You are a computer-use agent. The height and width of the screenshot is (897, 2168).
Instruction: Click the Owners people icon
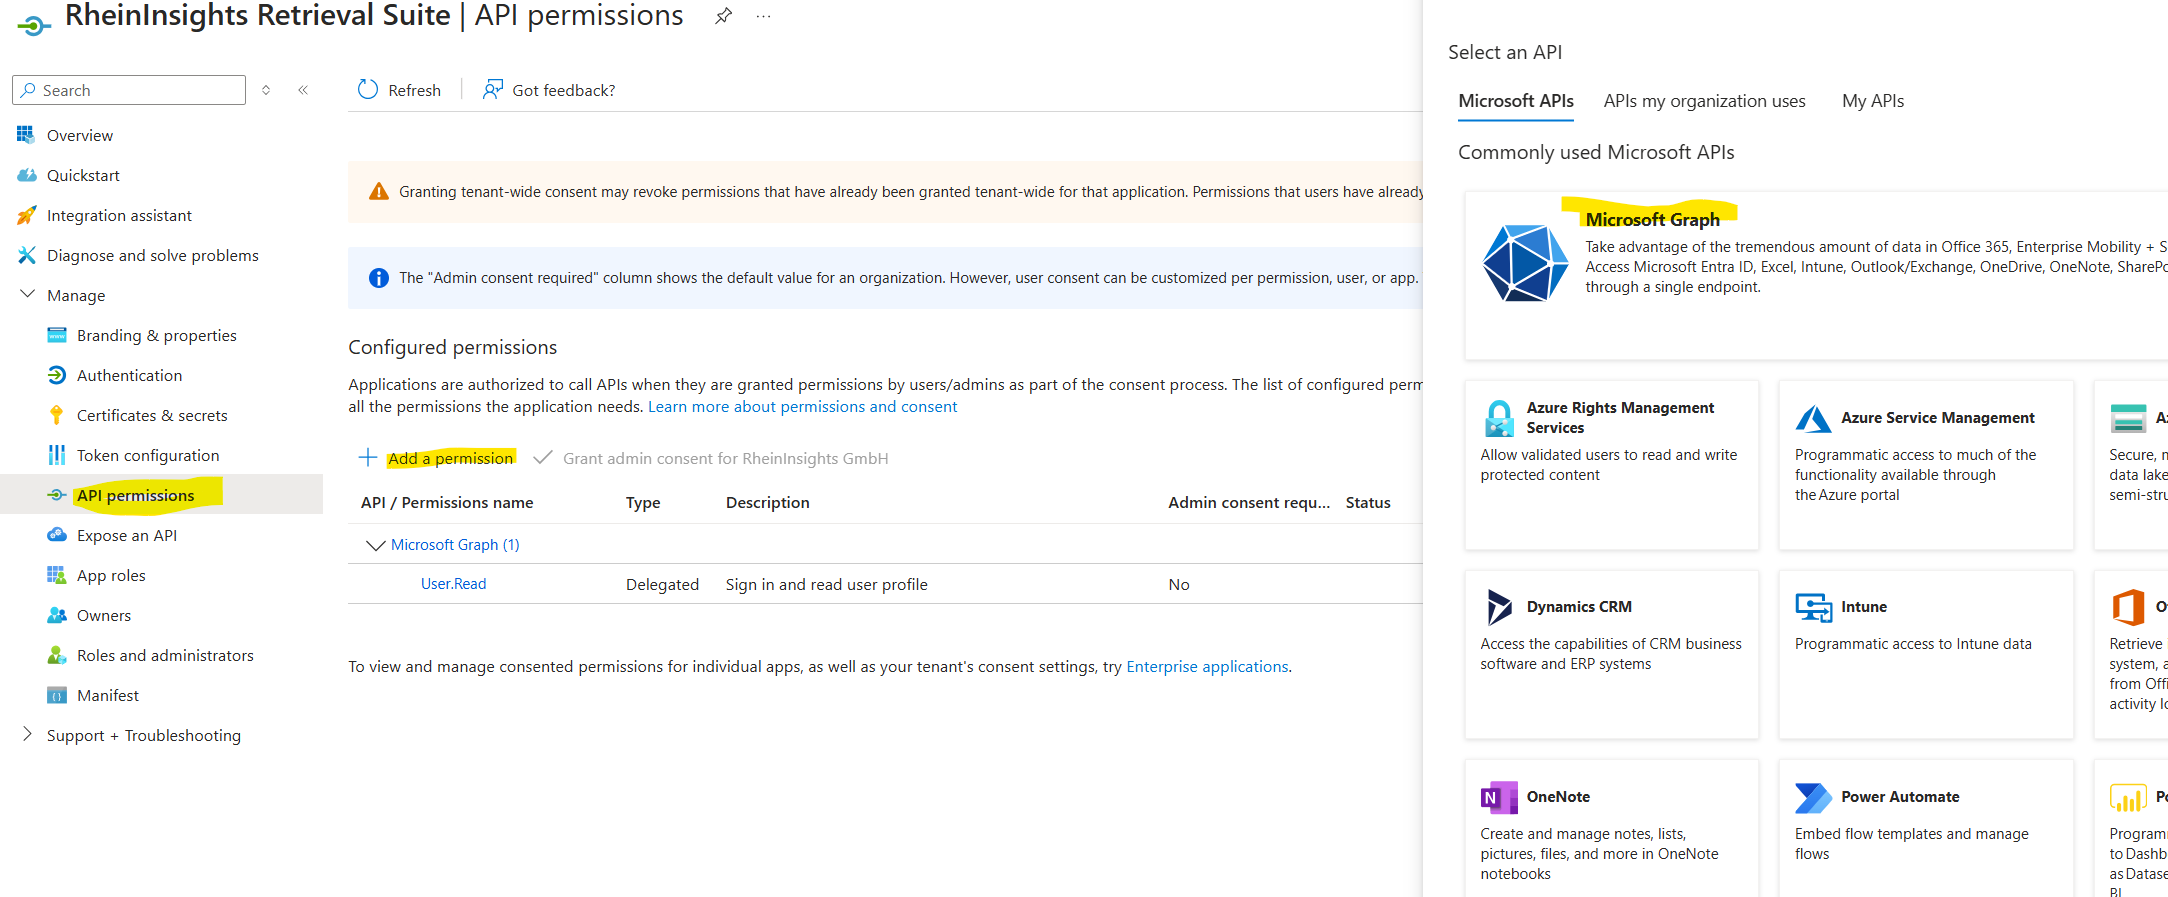point(57,615)
